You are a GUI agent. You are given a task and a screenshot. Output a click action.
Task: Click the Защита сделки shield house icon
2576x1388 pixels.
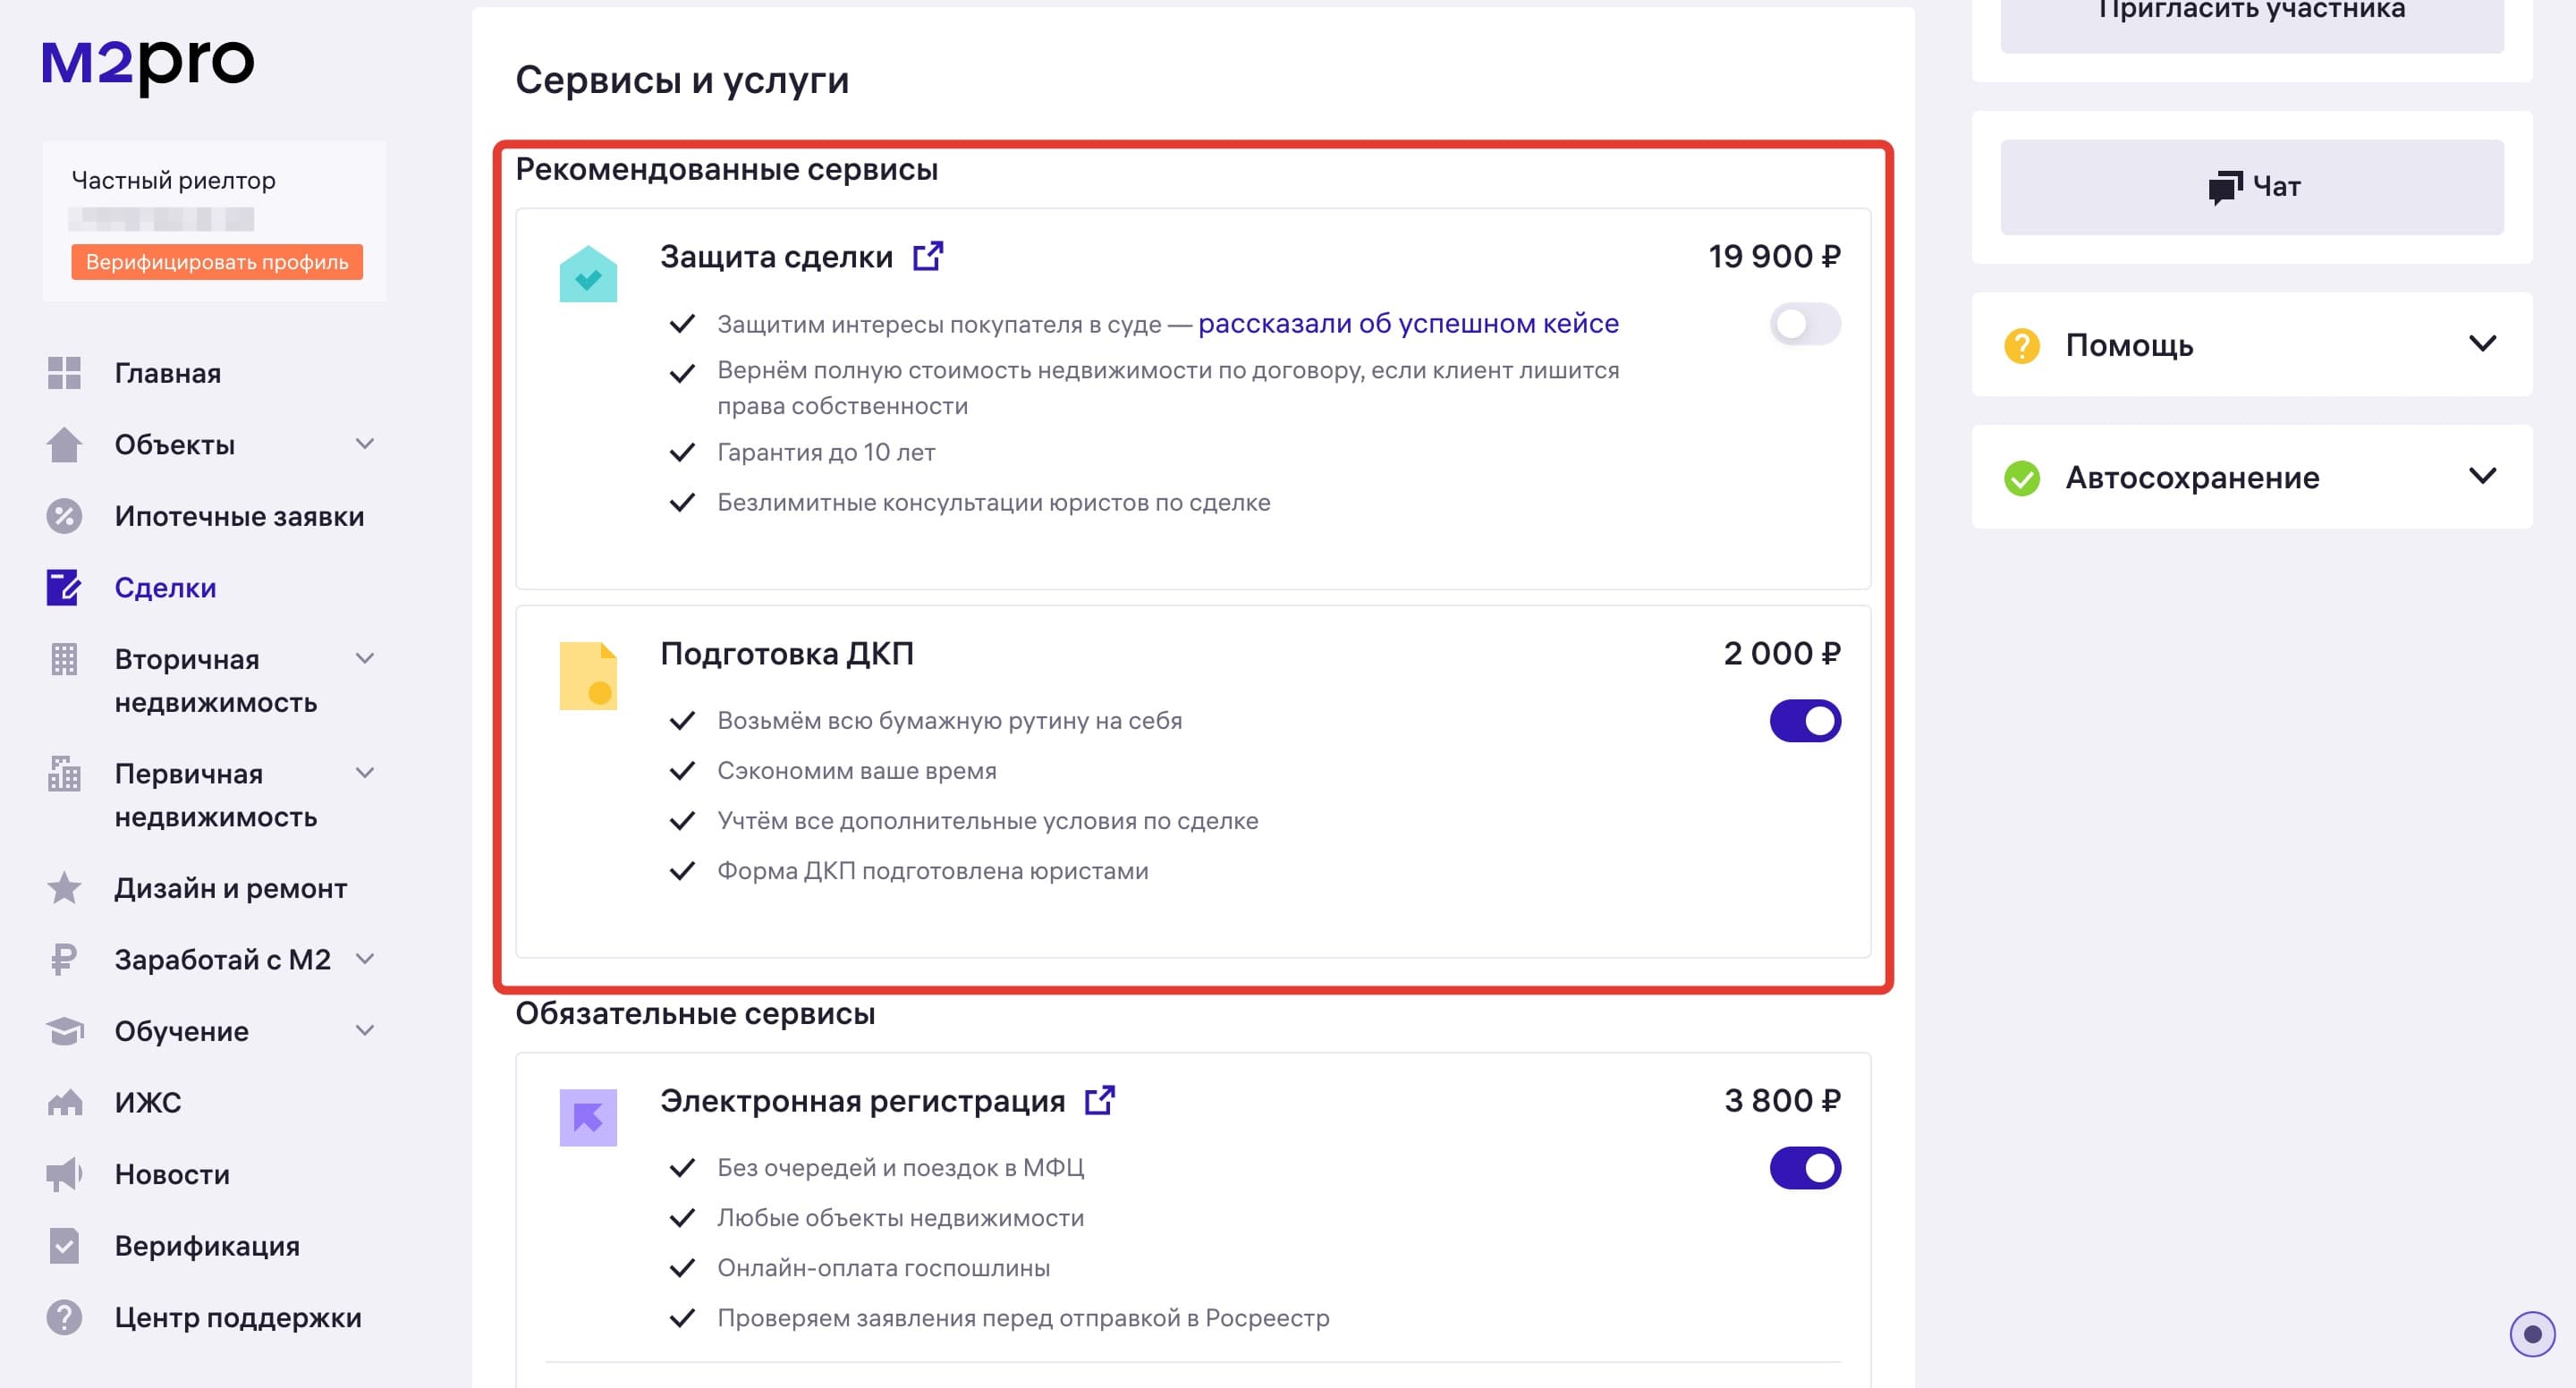(x=588, y=274)
